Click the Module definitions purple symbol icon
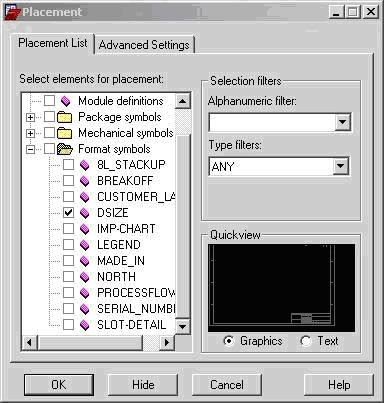The image size is (384, 403). tap(66, 101)
